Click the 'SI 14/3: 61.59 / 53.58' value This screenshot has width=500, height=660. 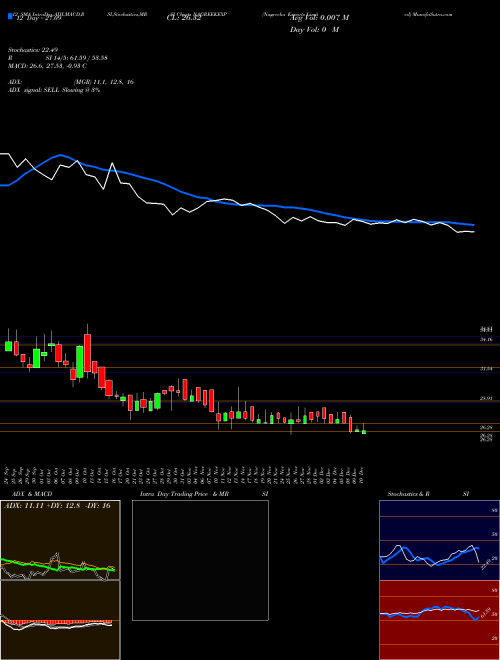pos(77,58)
